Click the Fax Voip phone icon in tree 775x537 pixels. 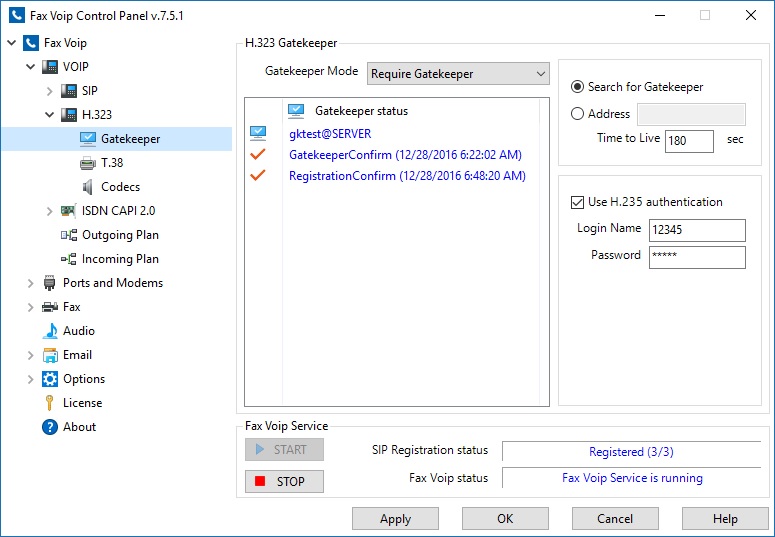coord(31,43)
